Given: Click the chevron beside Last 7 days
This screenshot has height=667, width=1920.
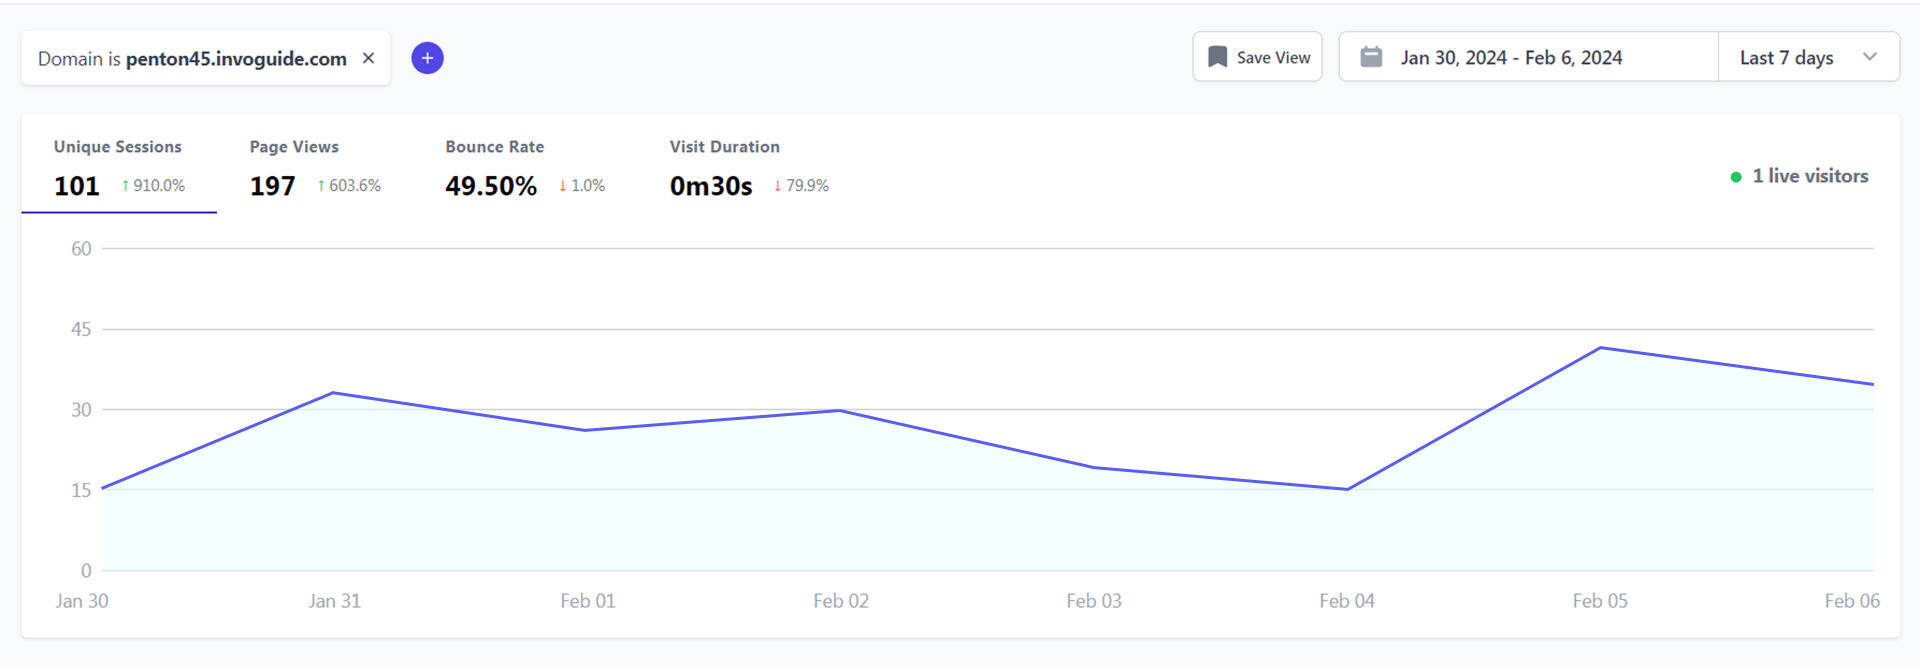Looking at the screenshot, I should tap(1869, 57).
